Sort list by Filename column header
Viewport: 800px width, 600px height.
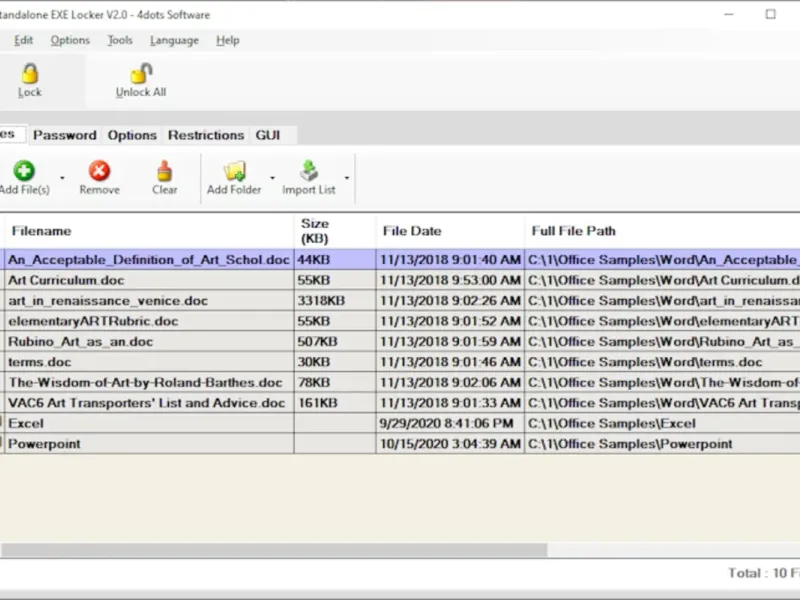(41, 231)
